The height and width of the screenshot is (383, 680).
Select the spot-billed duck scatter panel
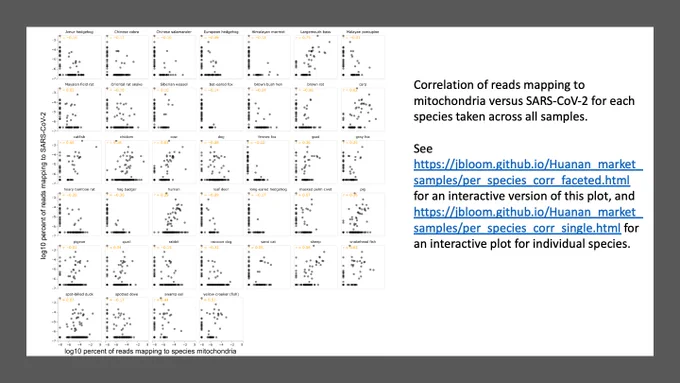(x=80, y=319)
